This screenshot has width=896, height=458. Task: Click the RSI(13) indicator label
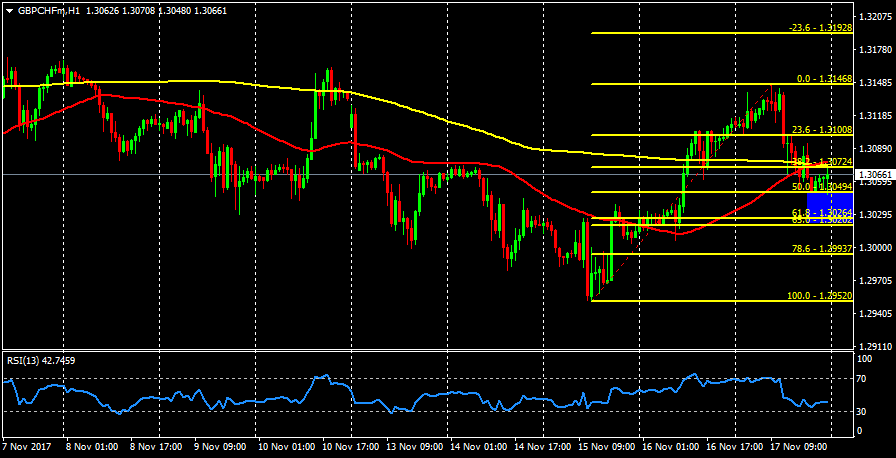[40, 360]
